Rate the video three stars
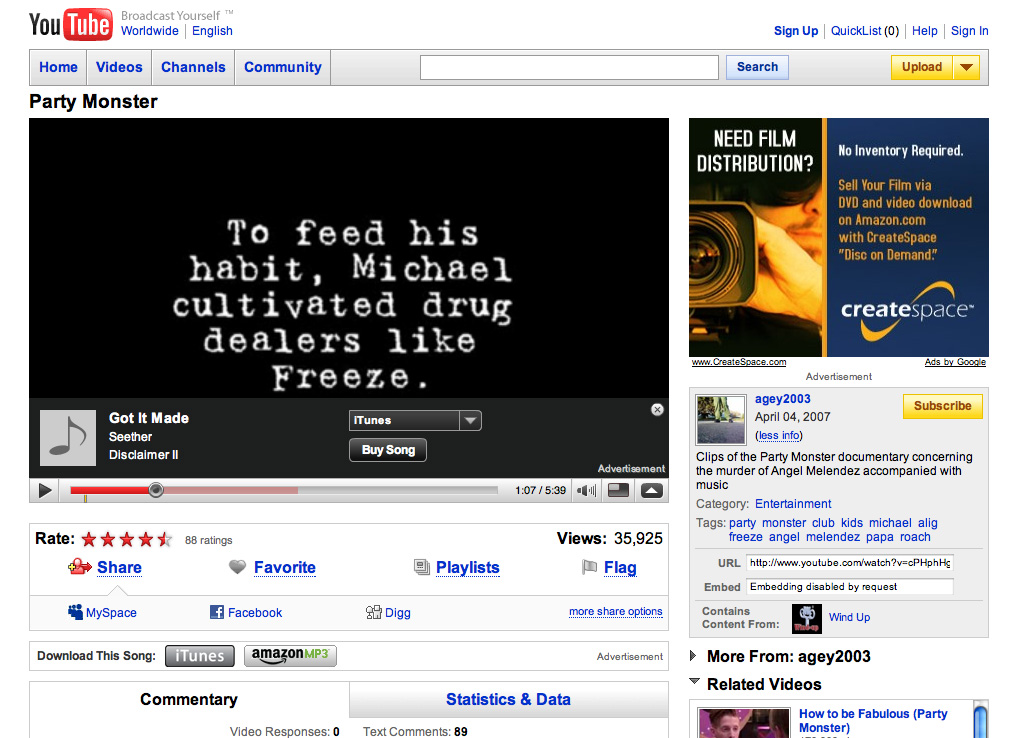The width and height of the screenshot is (1016, 738). tap(127, 539)
